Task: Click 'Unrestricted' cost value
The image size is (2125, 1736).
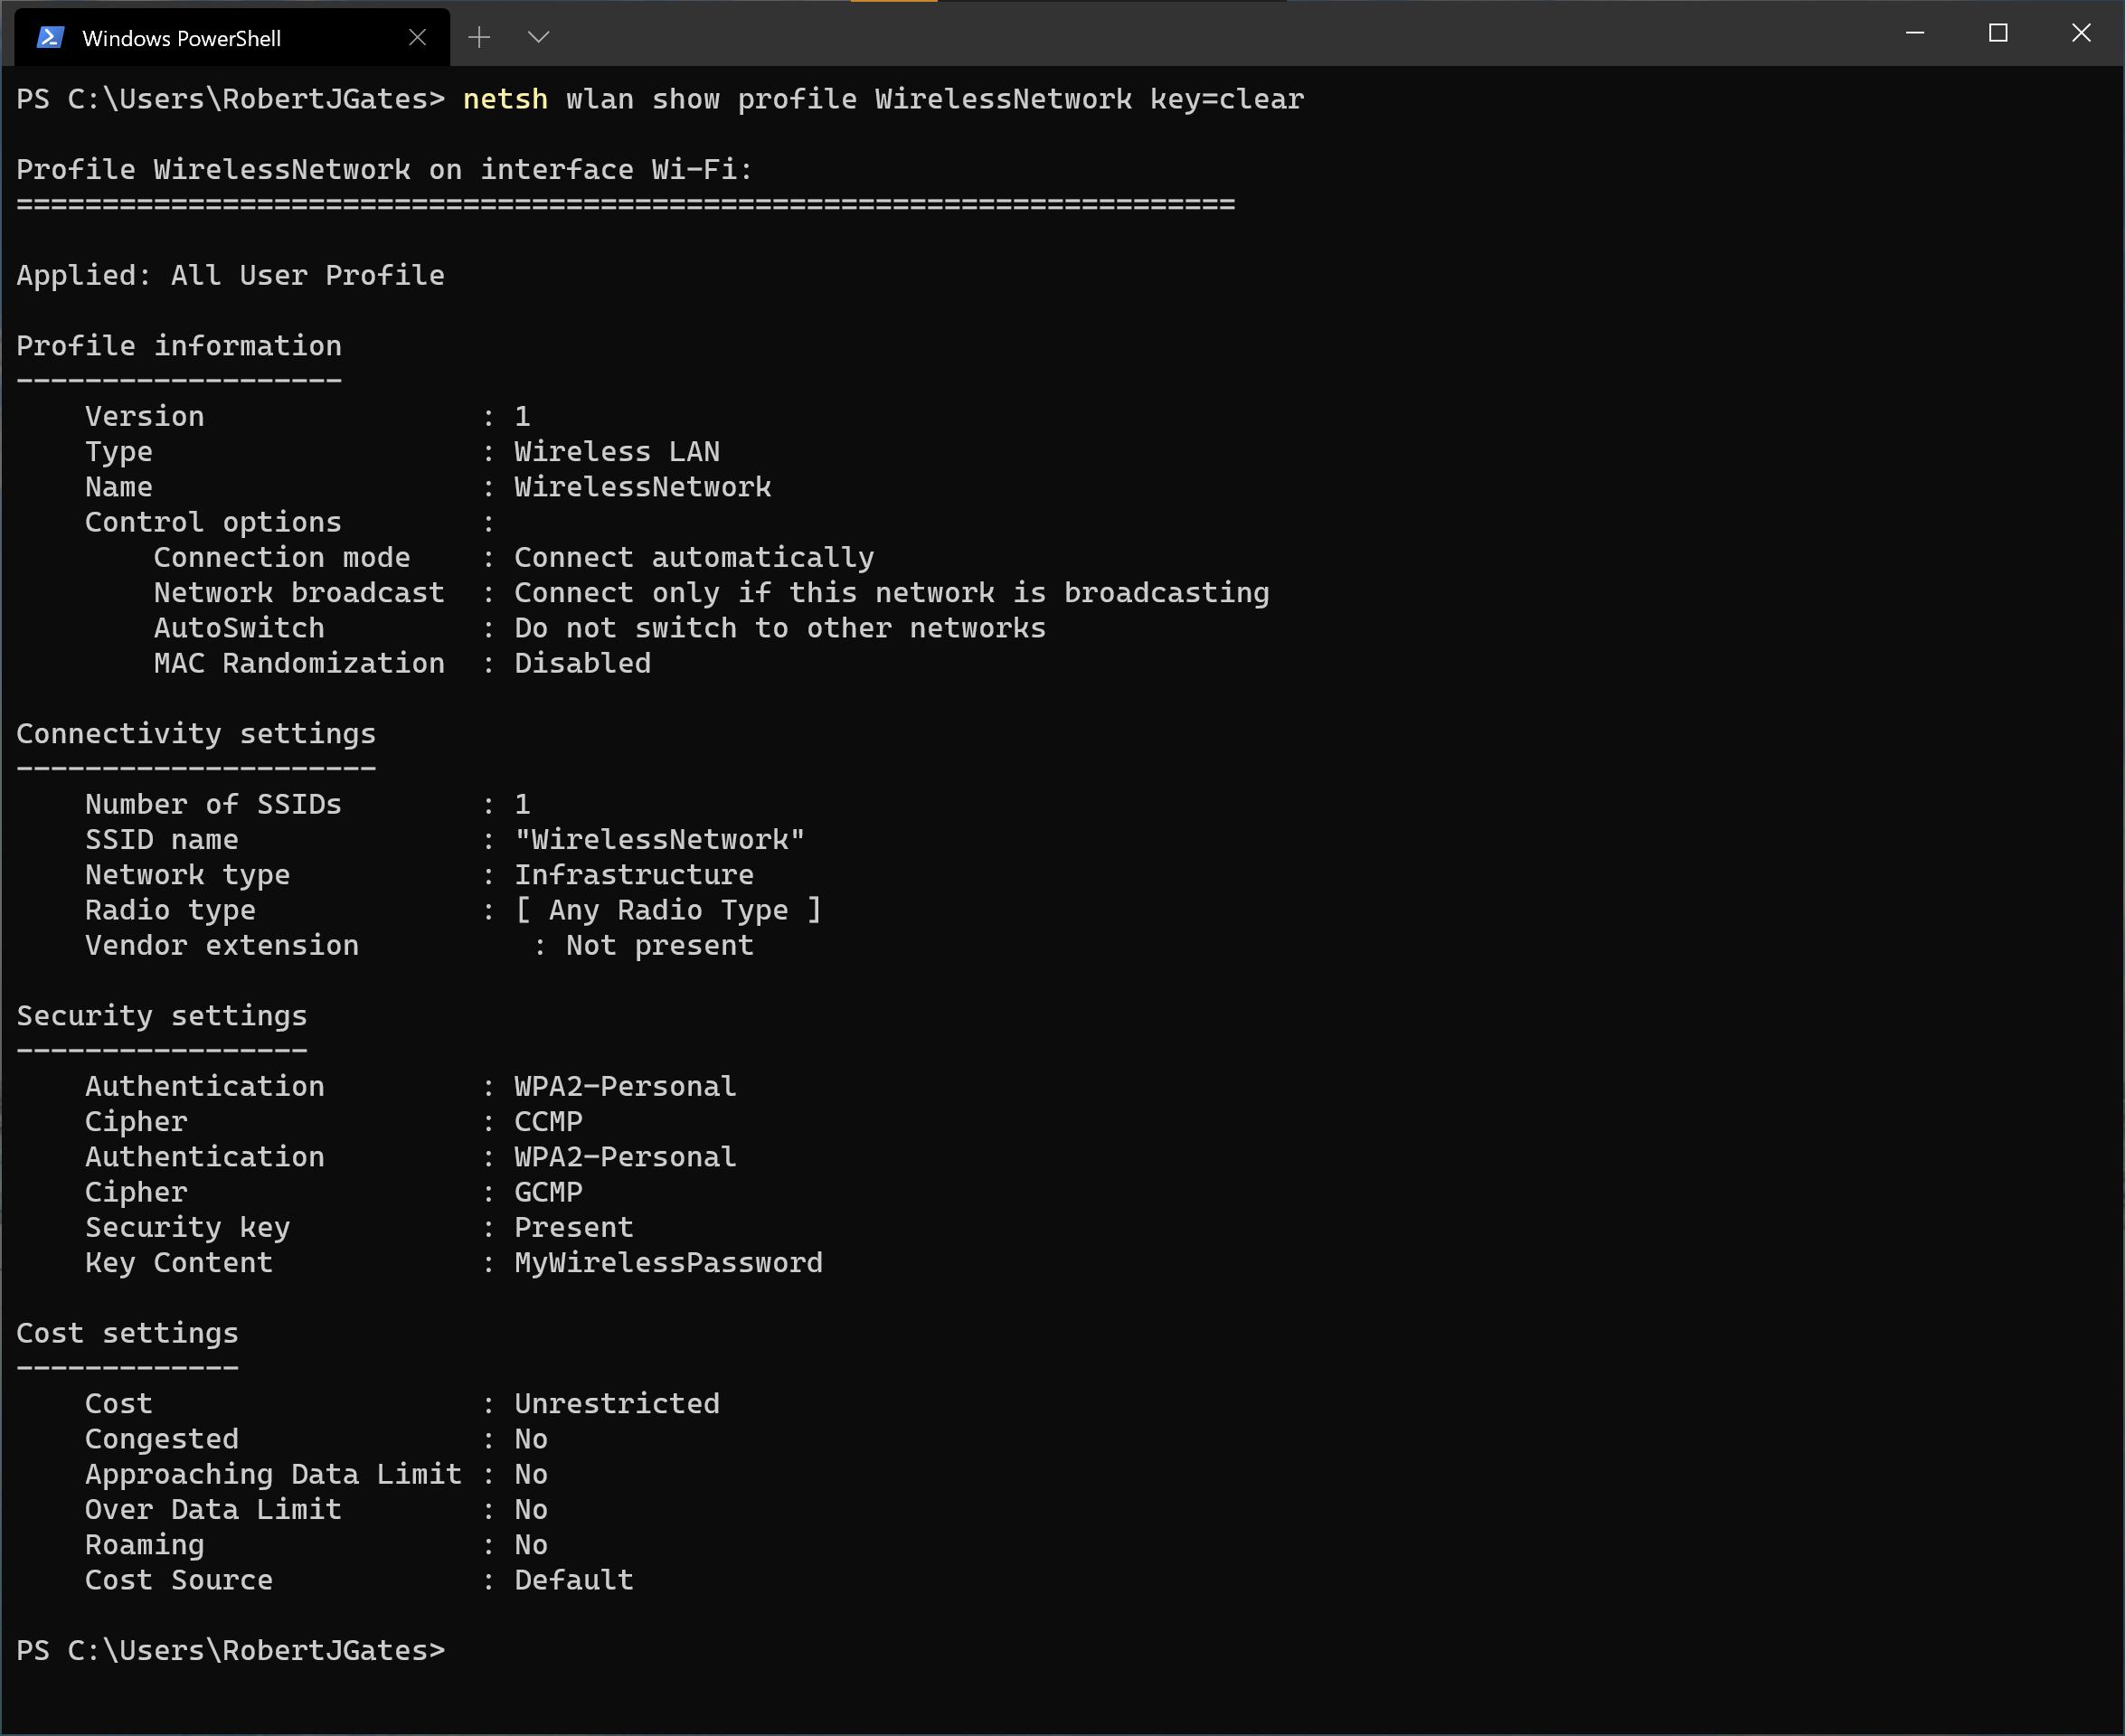Action: [617, 1404]
